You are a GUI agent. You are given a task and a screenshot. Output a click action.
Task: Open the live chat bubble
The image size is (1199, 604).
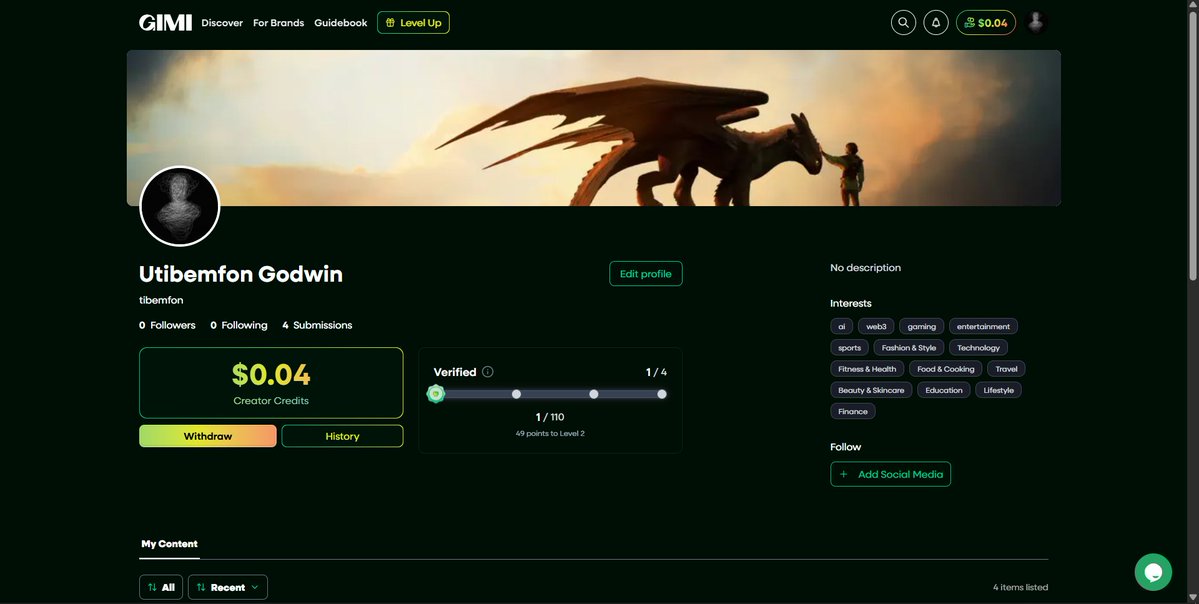click(1153, 572)
